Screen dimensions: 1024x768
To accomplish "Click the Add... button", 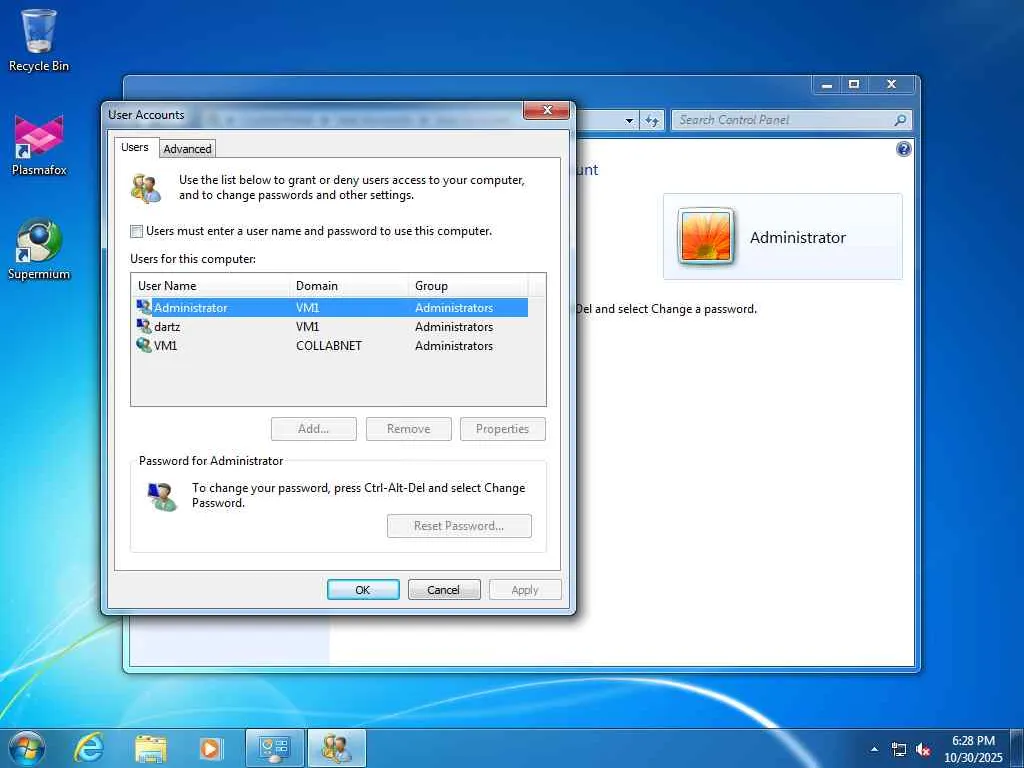I will coord(313,429).
